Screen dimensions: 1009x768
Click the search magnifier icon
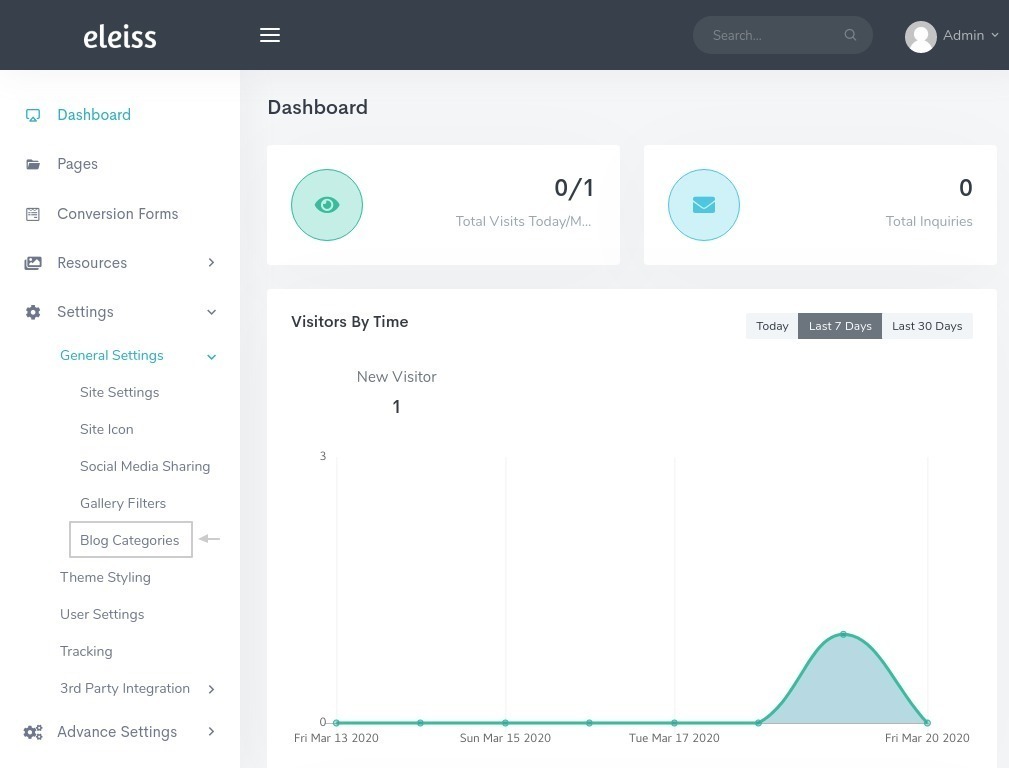pyautogui.click(x=850, y=35)
